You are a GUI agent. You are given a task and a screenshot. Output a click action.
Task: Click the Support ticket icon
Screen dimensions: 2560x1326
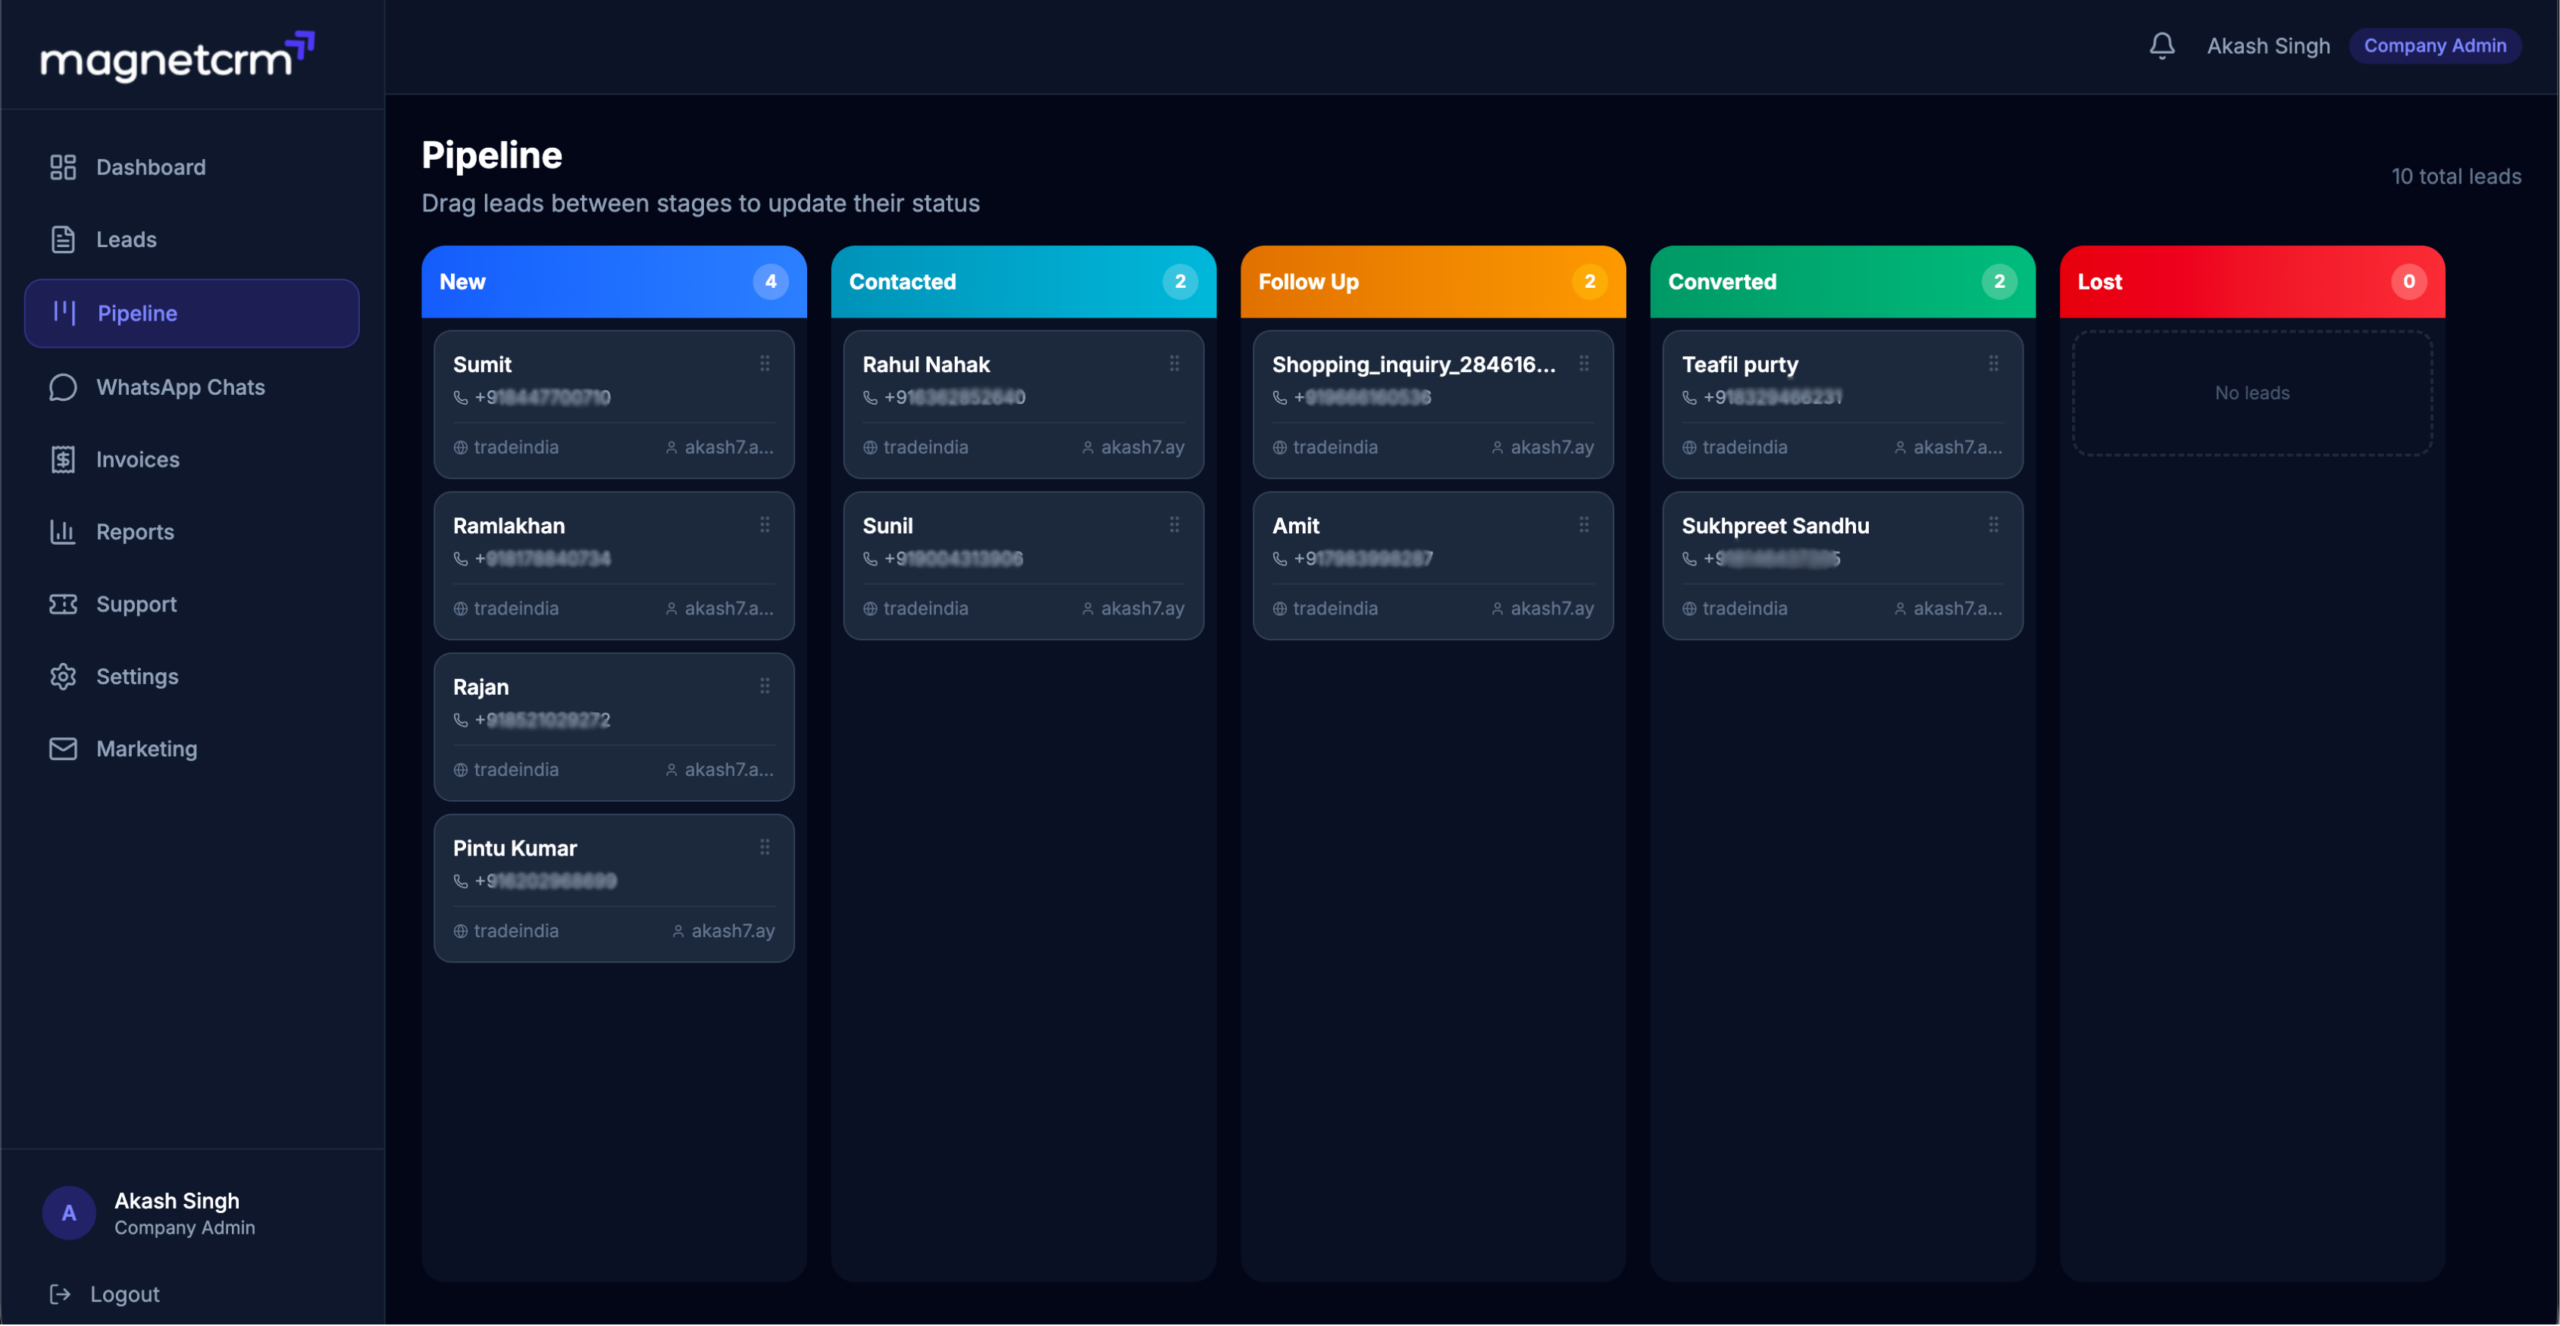click(63, 604)
